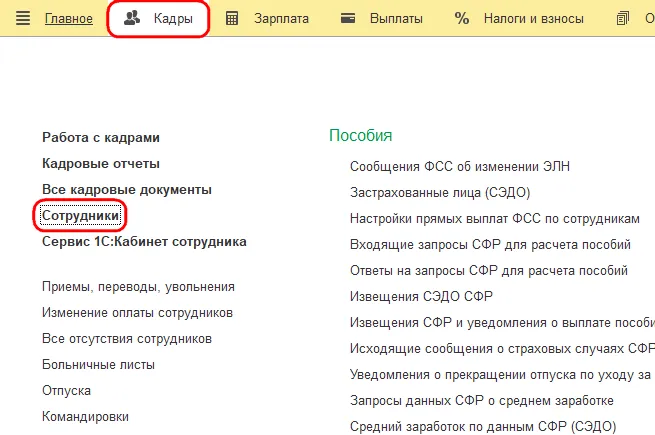Click the documents icon after Налоги и взносы
Image resolution: width=655 pixels, height=435 pixels.
[622, 18]
